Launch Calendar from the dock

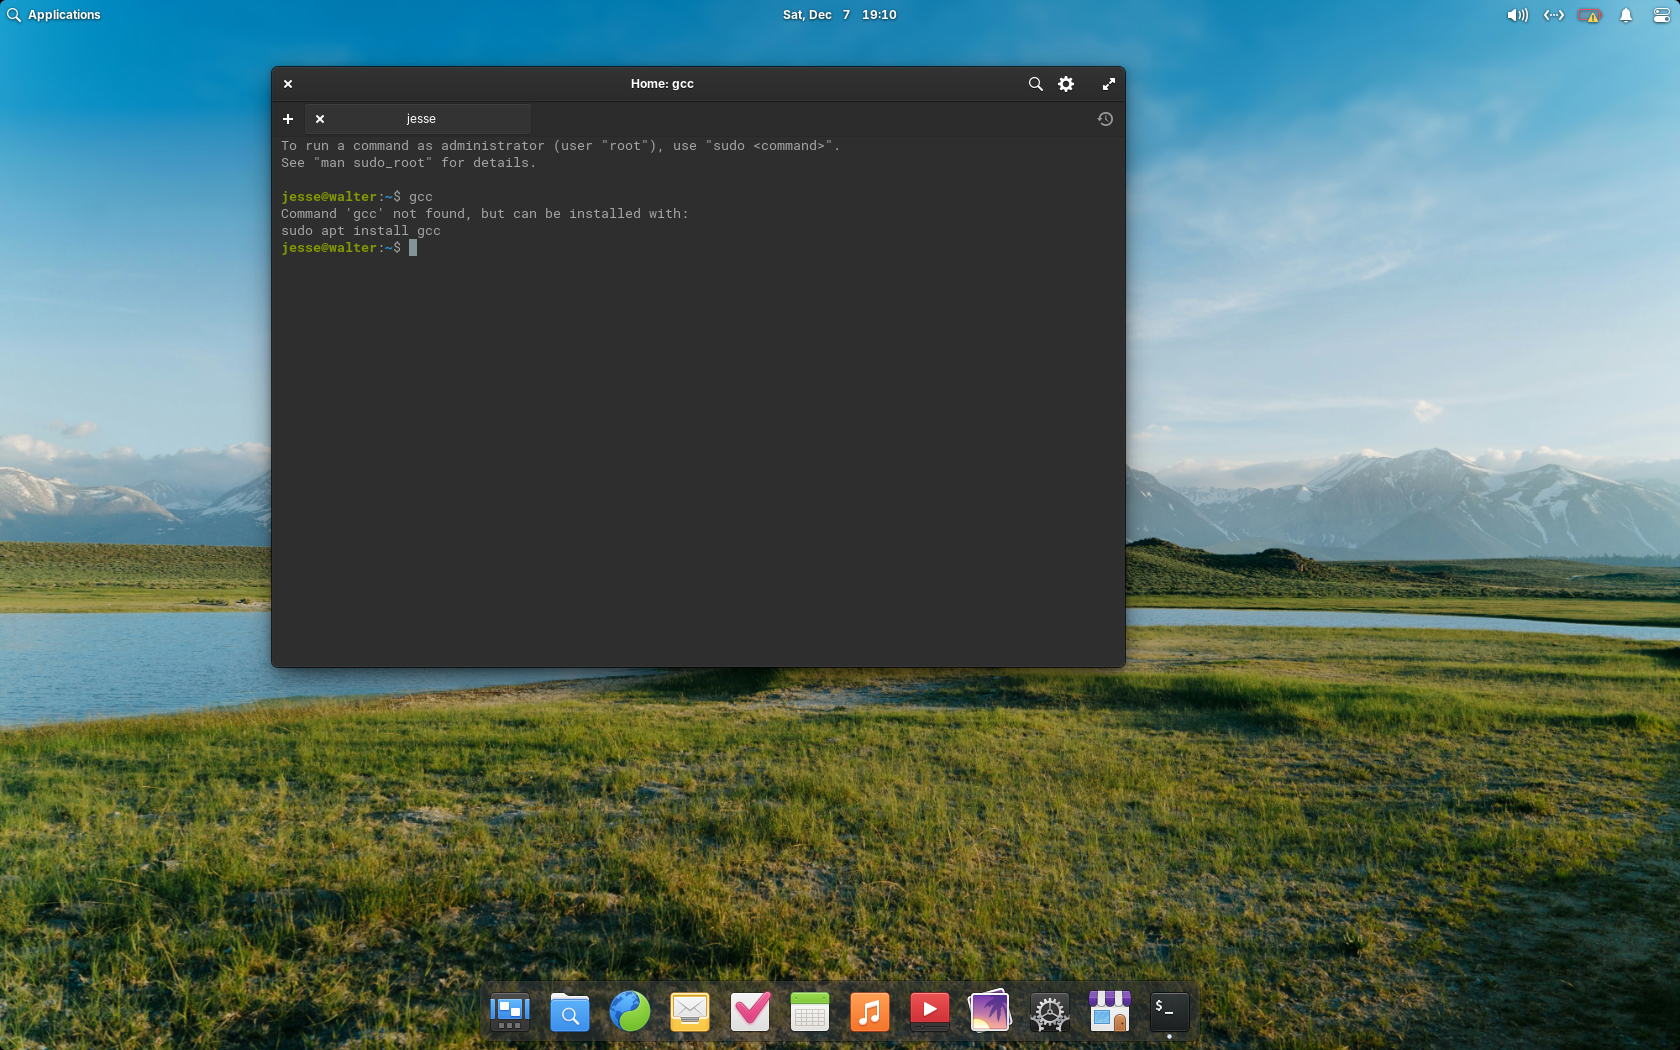[810, 1012]
